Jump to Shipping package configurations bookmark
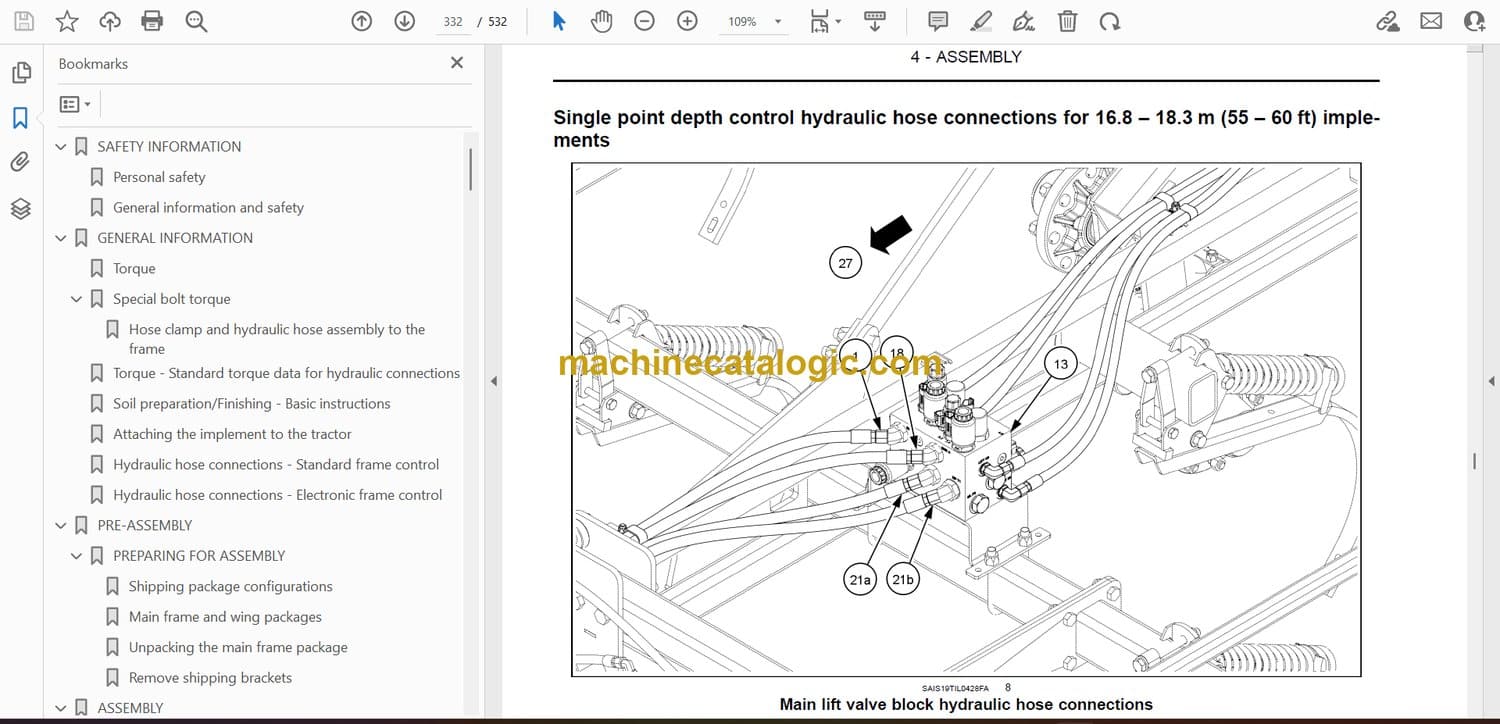This screenshot has width=1500, height=724. pyautogui.click(x=230, y=586)
